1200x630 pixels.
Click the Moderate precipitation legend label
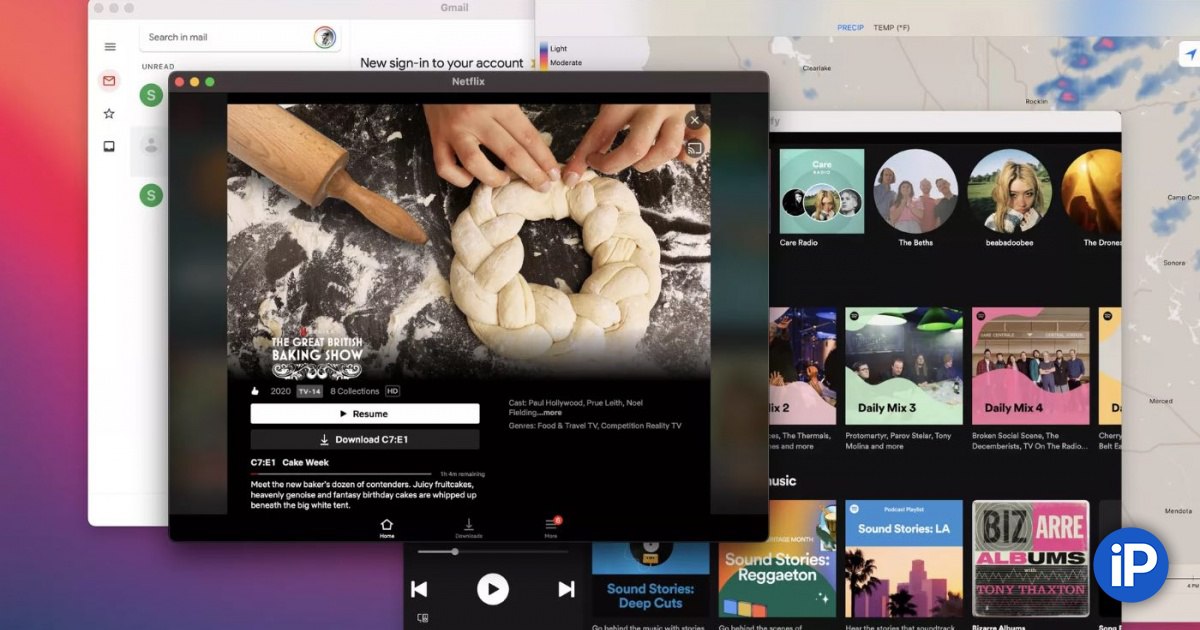pos(566,63)
